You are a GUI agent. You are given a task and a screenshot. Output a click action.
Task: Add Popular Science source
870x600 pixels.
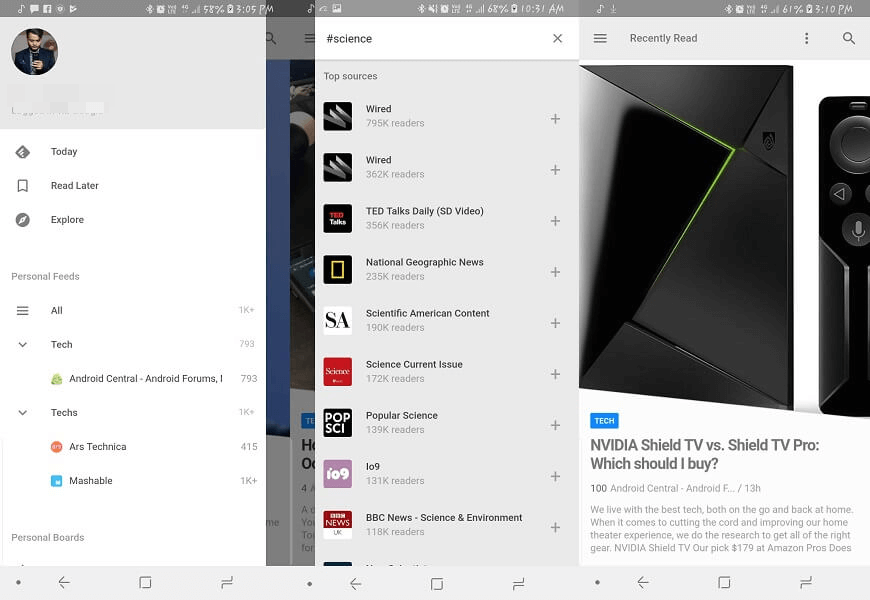click(555, 425)
